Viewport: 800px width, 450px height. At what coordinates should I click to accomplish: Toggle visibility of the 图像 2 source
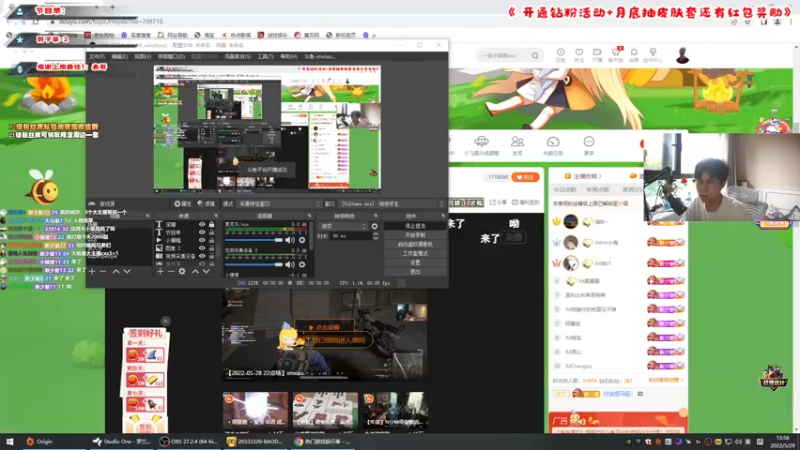tap(202, 248)
